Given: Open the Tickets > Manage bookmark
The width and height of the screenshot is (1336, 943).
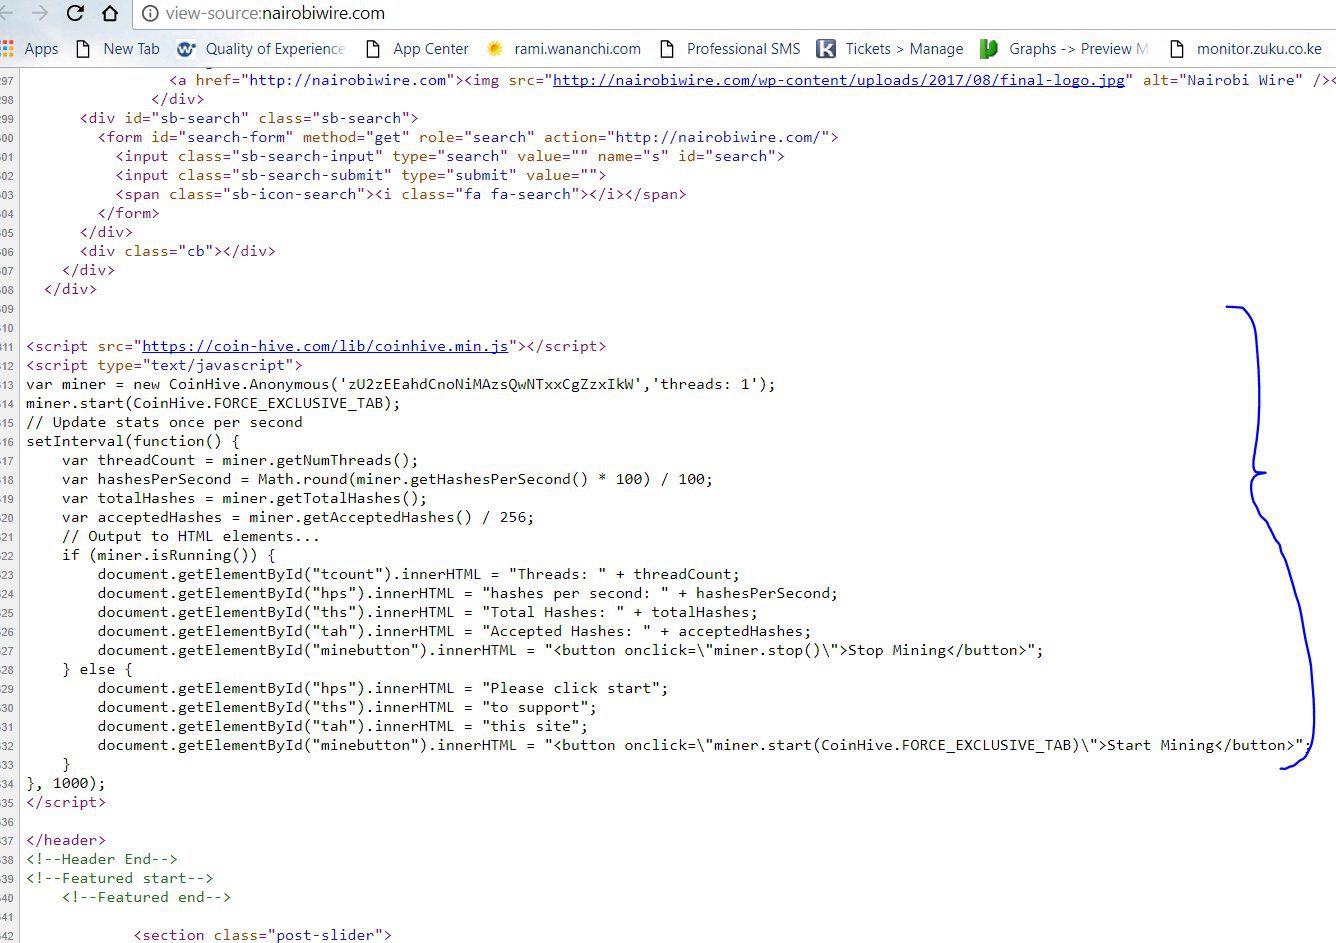Looking at the screenshot, I should point(890,48).
